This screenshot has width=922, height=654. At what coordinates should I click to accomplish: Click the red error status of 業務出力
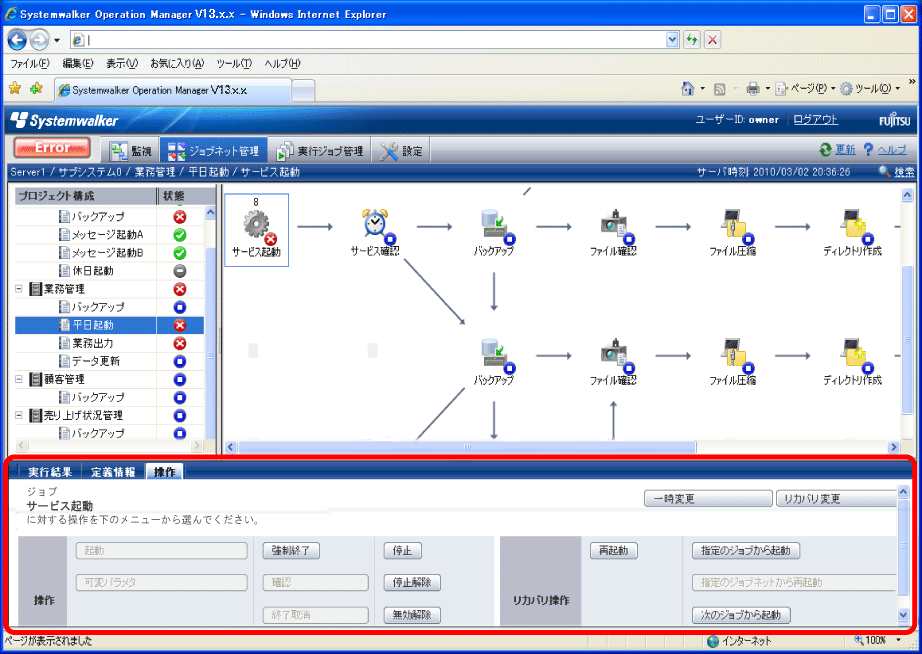tap(180, 343)
